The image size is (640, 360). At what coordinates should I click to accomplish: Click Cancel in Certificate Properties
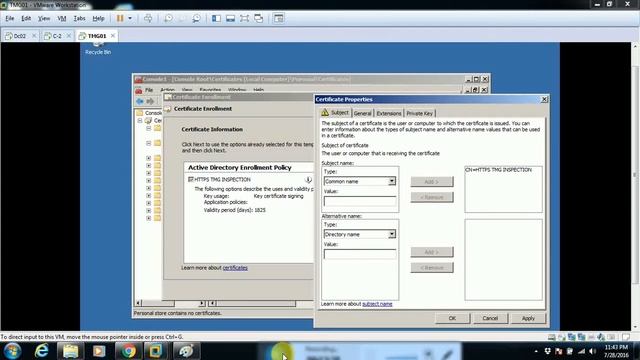pos(490,318)
